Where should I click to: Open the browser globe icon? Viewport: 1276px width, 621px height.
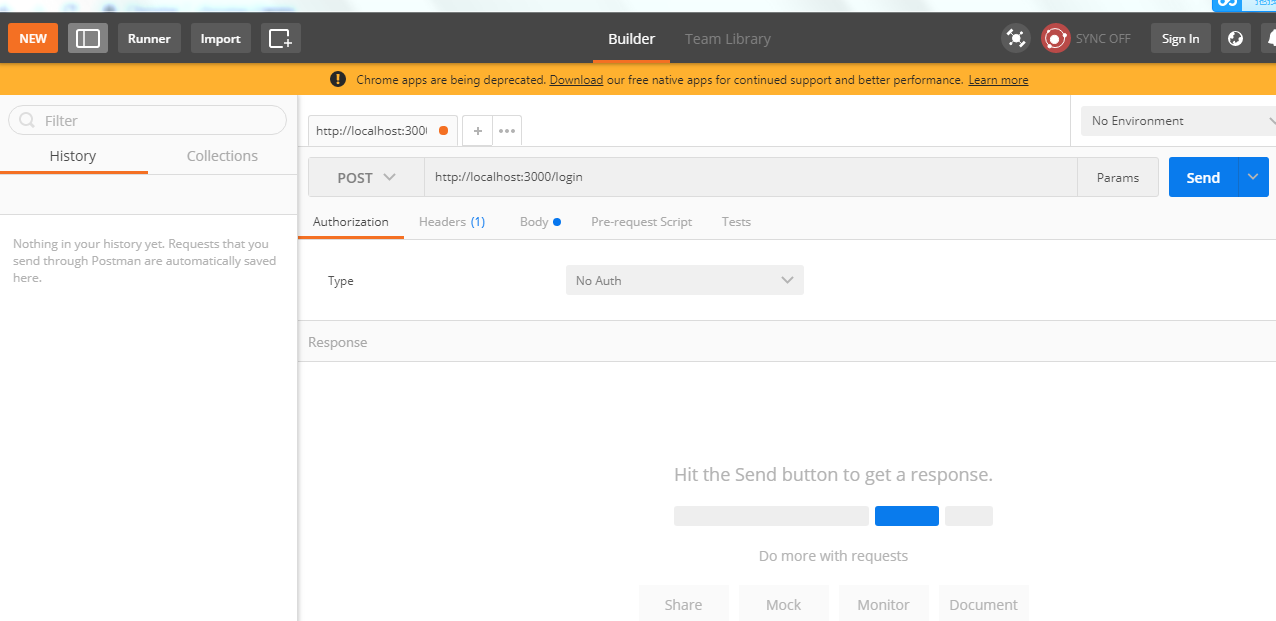(x=1236, y=38)
